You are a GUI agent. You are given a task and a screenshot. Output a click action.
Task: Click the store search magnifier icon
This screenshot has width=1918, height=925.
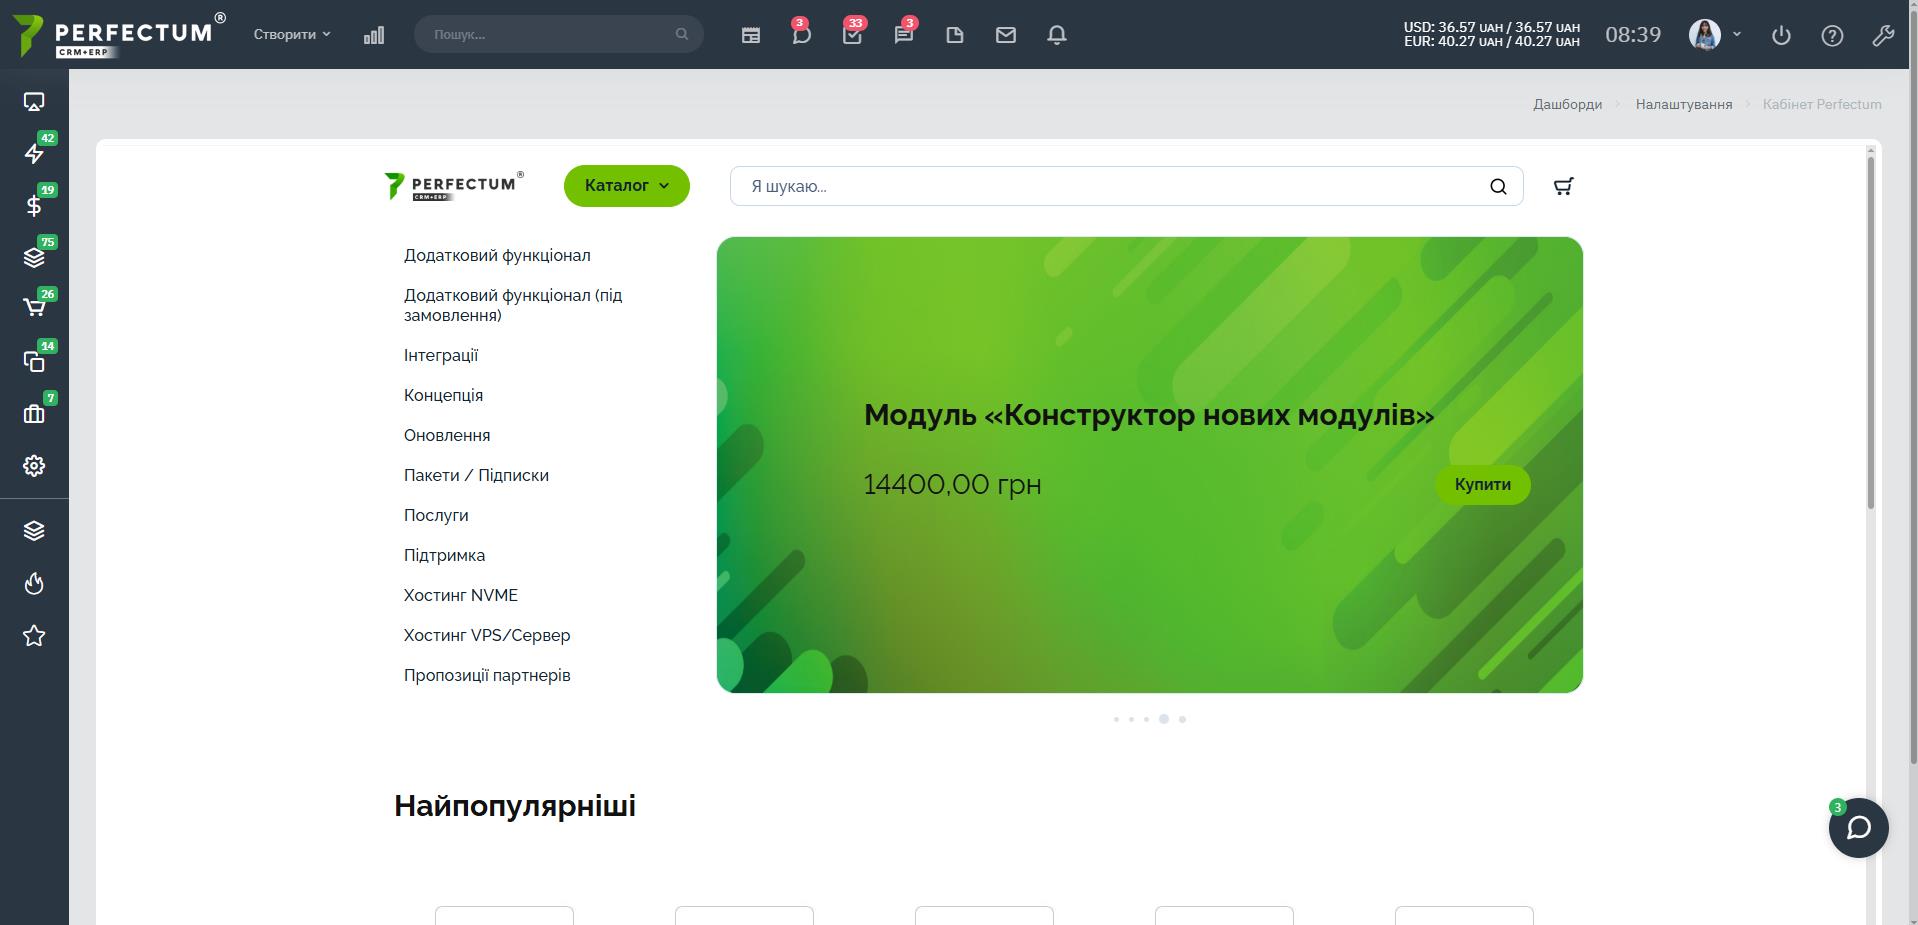pyautogui.click(x=1498, y=186)
